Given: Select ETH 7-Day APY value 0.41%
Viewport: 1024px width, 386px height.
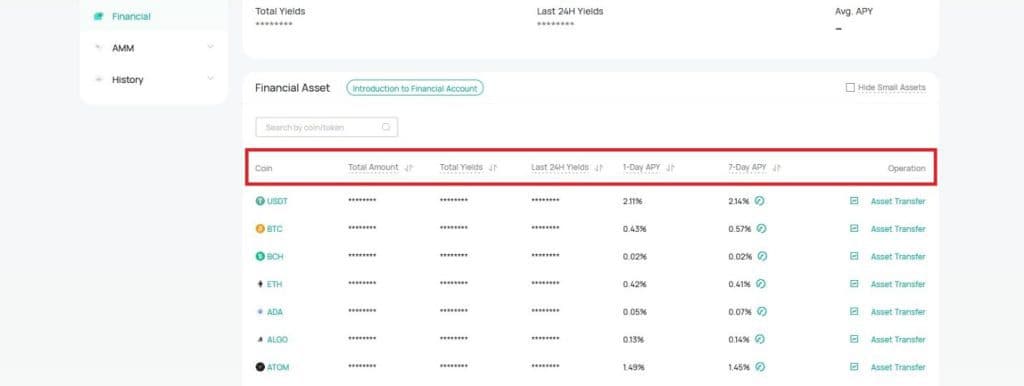Looking at the screenshot, I should (739, 284).
